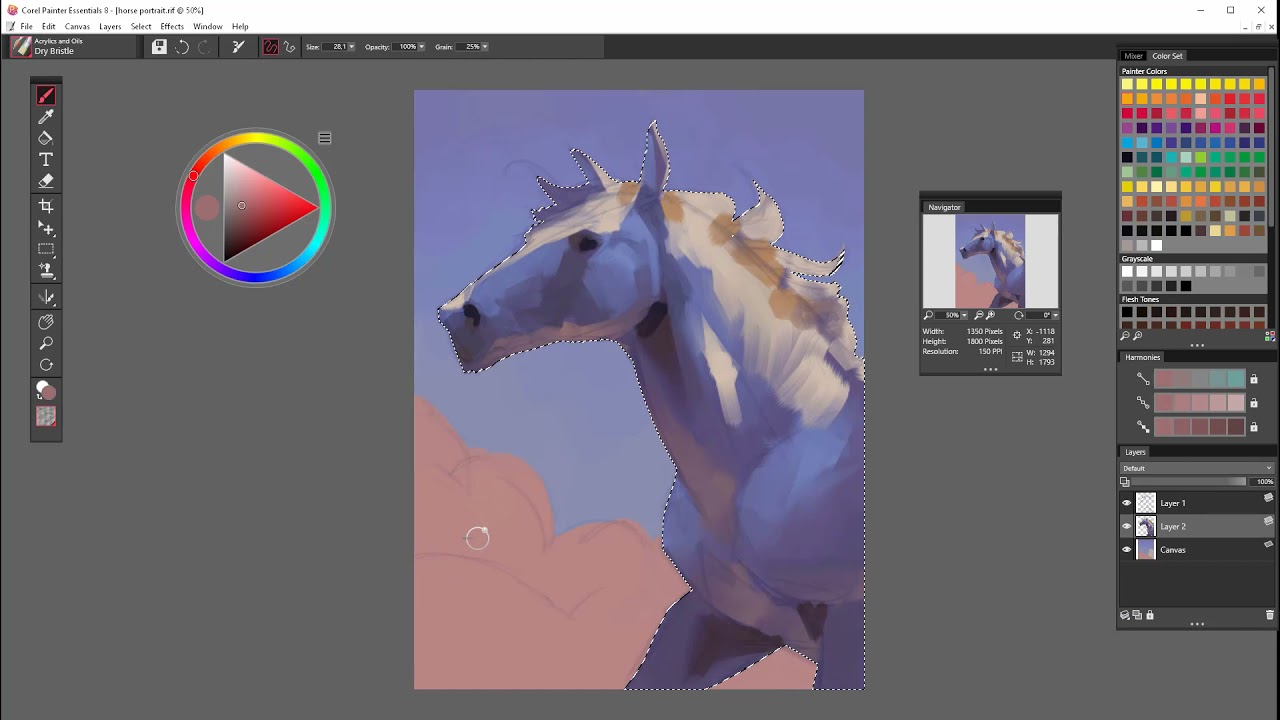
Task: Open the Layers menu
Action: tap(110, 26)
